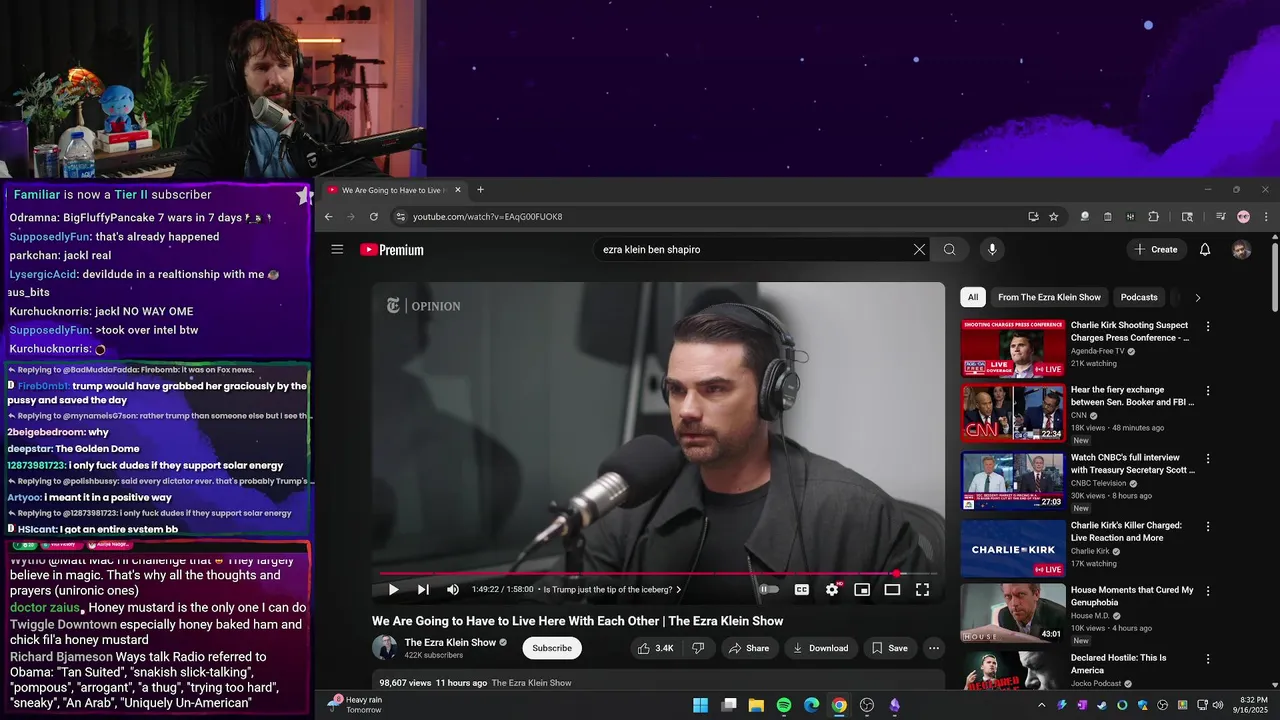The height and width of the screenshot is (720, 1280).
Task: Open options for Charlie Kirk Shooting Suspect video
Action: (x=1208, y=326)
